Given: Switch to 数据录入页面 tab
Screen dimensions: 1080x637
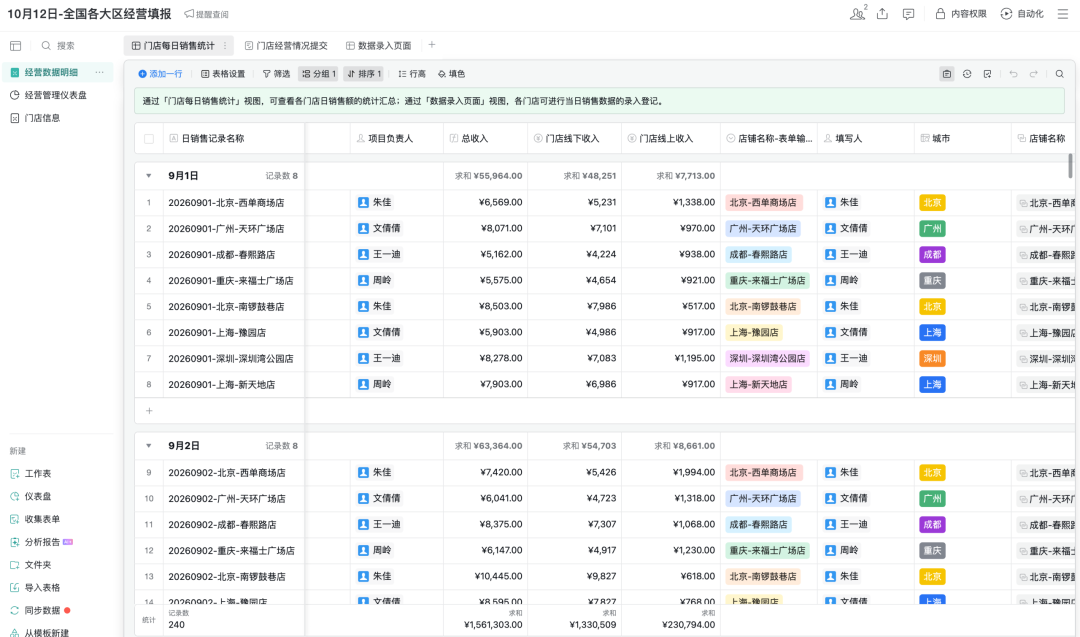Looking at the screenshot, I should click(x=378, y=45).
